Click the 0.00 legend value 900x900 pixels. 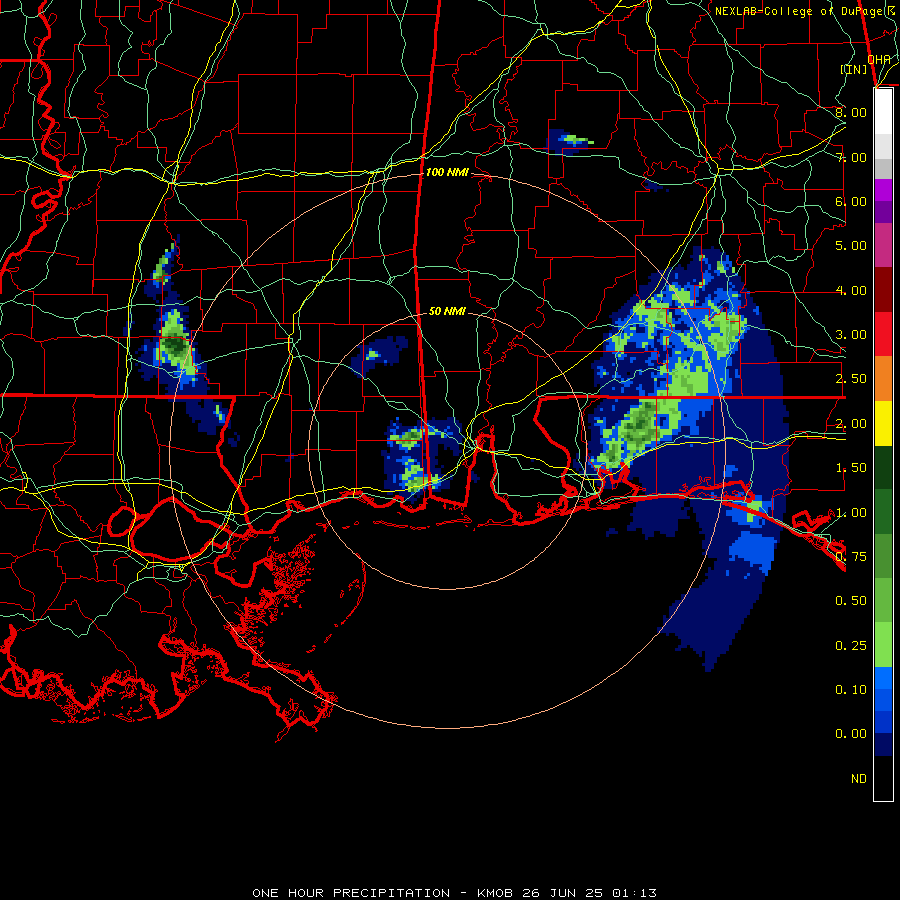coord(851,734)
